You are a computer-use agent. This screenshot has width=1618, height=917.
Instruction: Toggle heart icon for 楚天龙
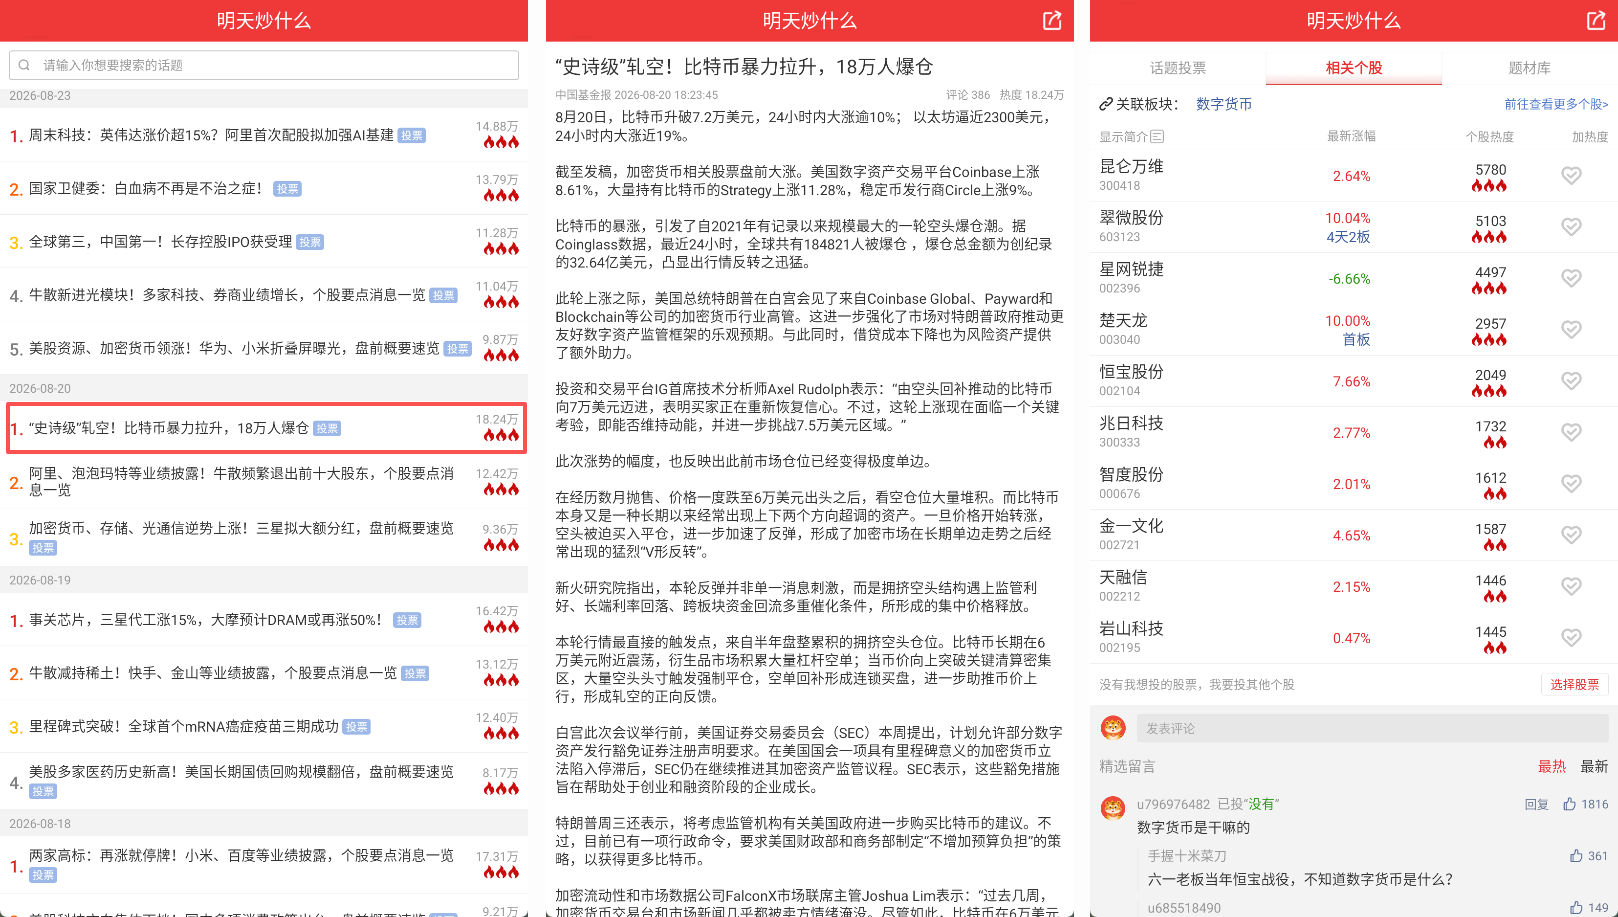click(x=1571, y=329)
